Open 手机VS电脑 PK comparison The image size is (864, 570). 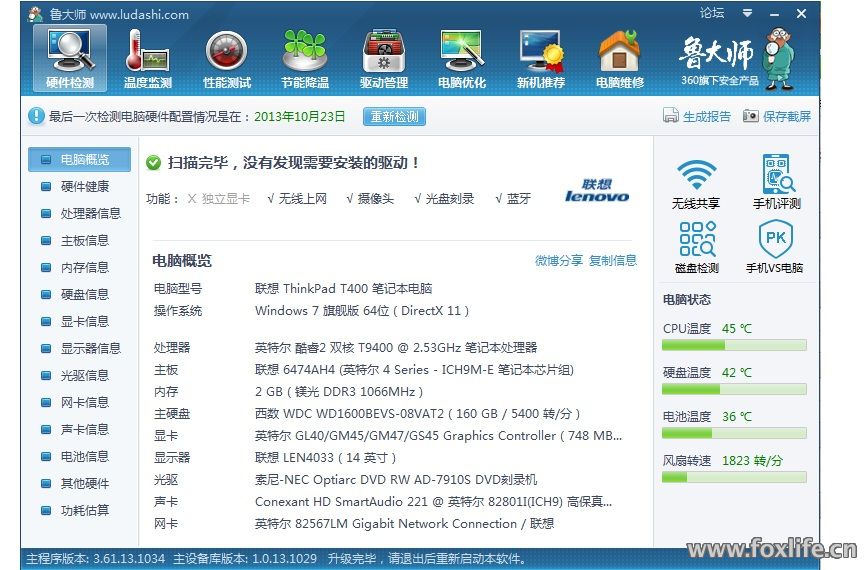(x=775, y=246)
